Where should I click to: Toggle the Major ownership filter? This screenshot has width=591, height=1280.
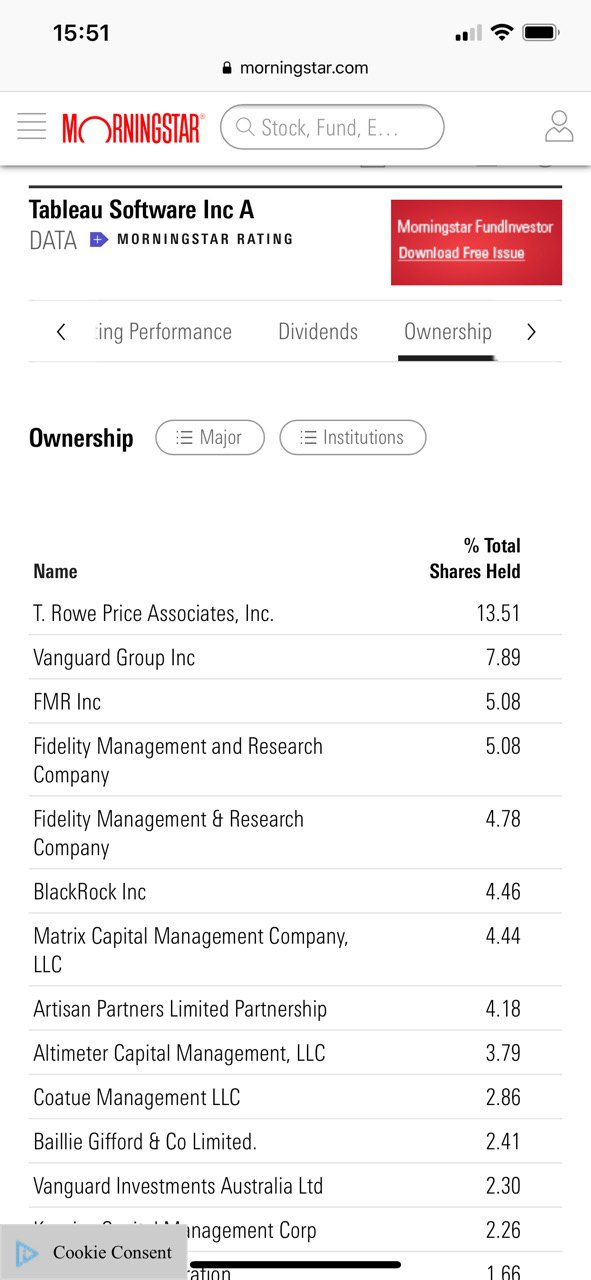(x=210, y=437)
